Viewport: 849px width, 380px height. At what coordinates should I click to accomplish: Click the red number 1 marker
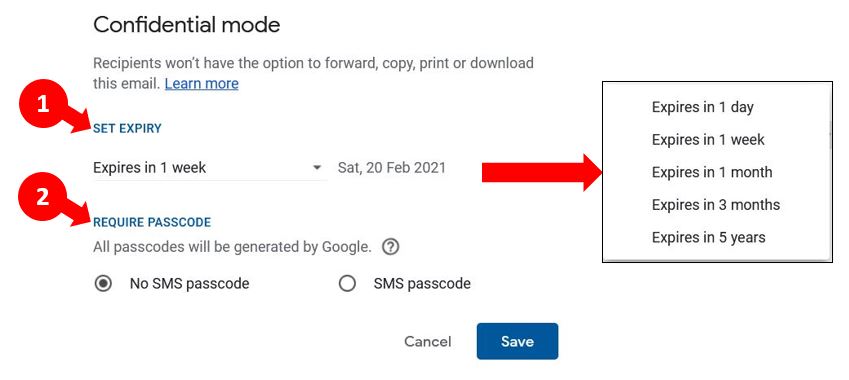(43, 105)
